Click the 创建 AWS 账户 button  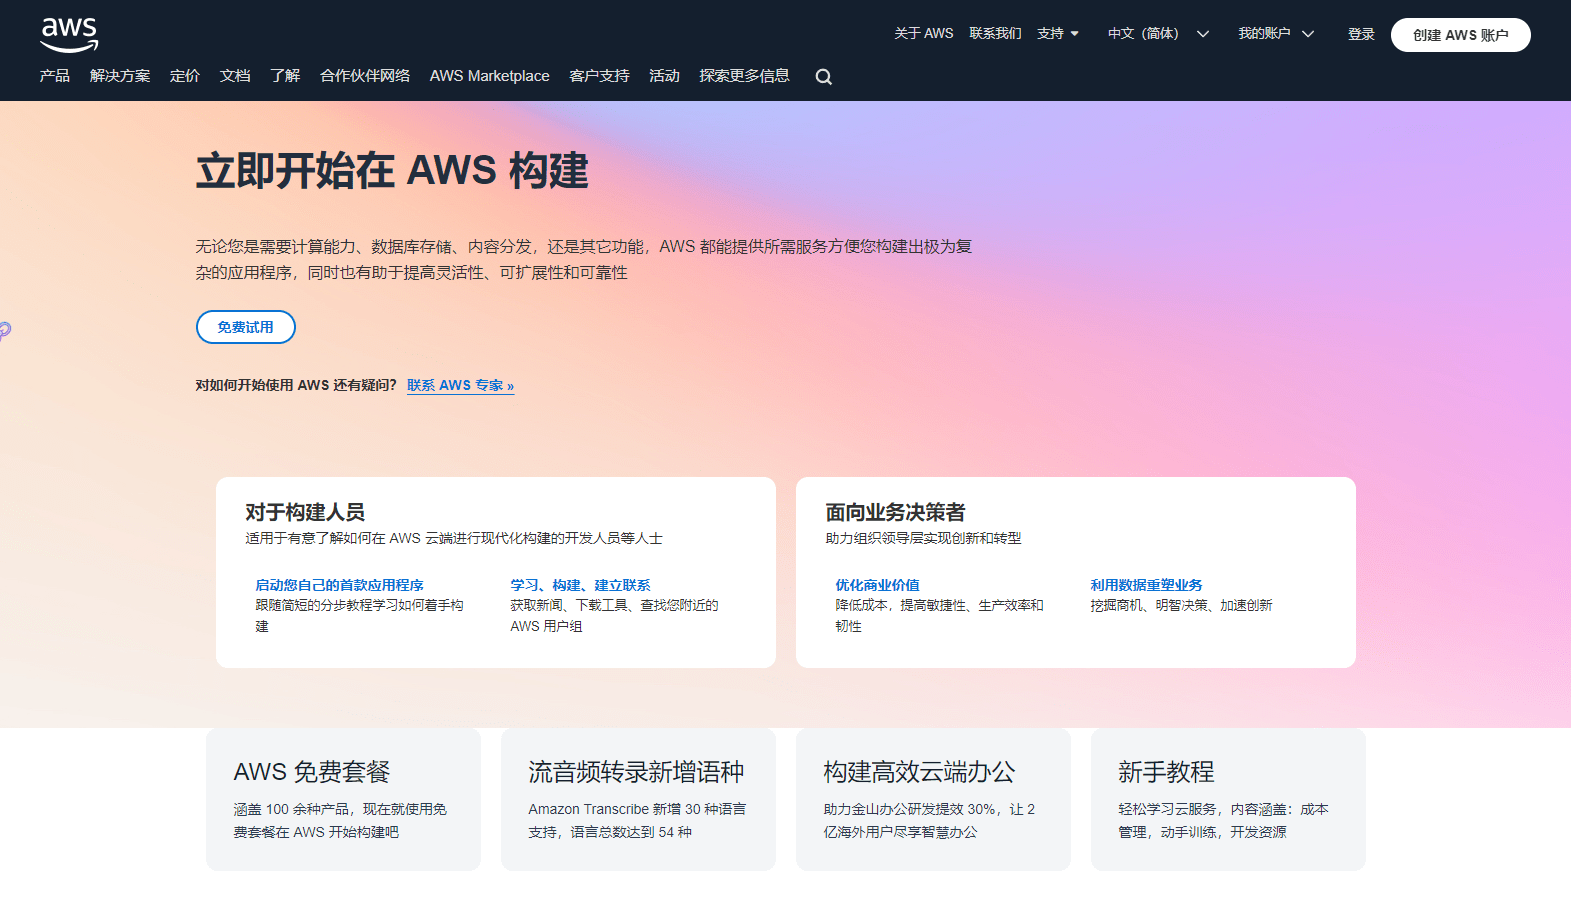pos(1460,35)
